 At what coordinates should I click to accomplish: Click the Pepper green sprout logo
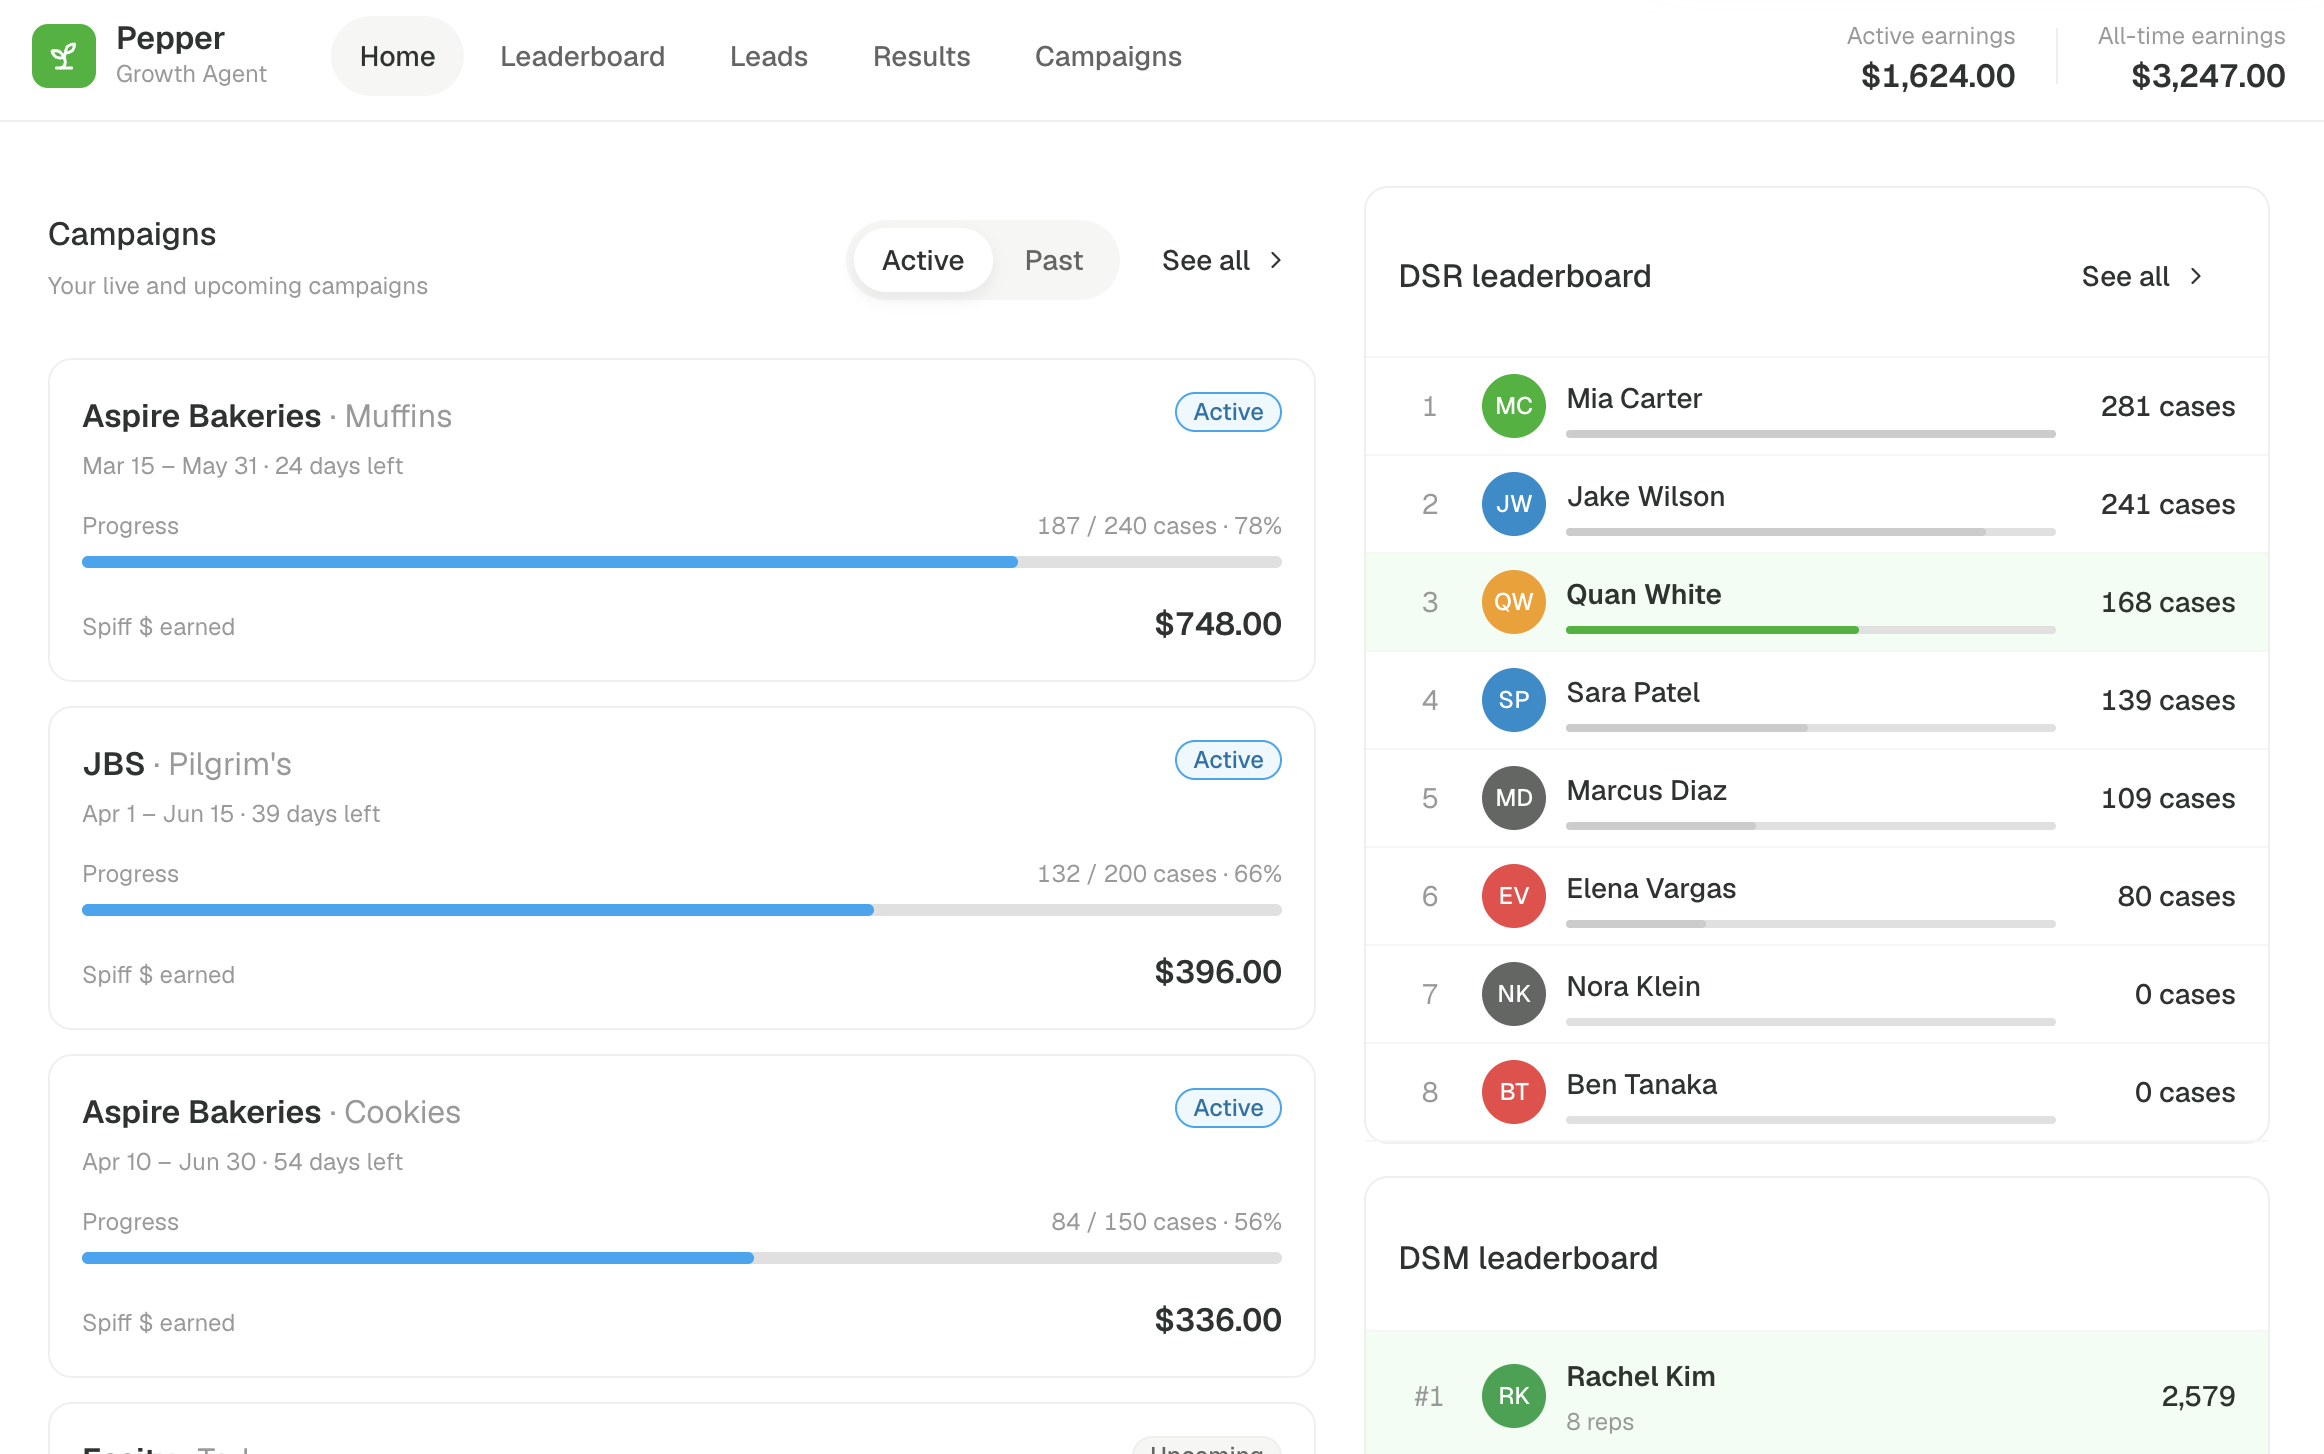(x=64, y=56)
